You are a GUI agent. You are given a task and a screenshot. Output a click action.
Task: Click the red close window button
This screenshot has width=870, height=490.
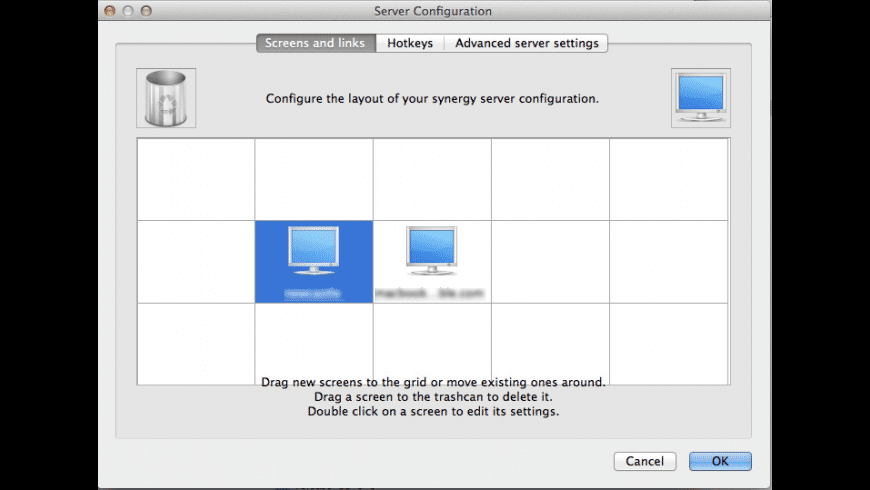click(110, 11)
